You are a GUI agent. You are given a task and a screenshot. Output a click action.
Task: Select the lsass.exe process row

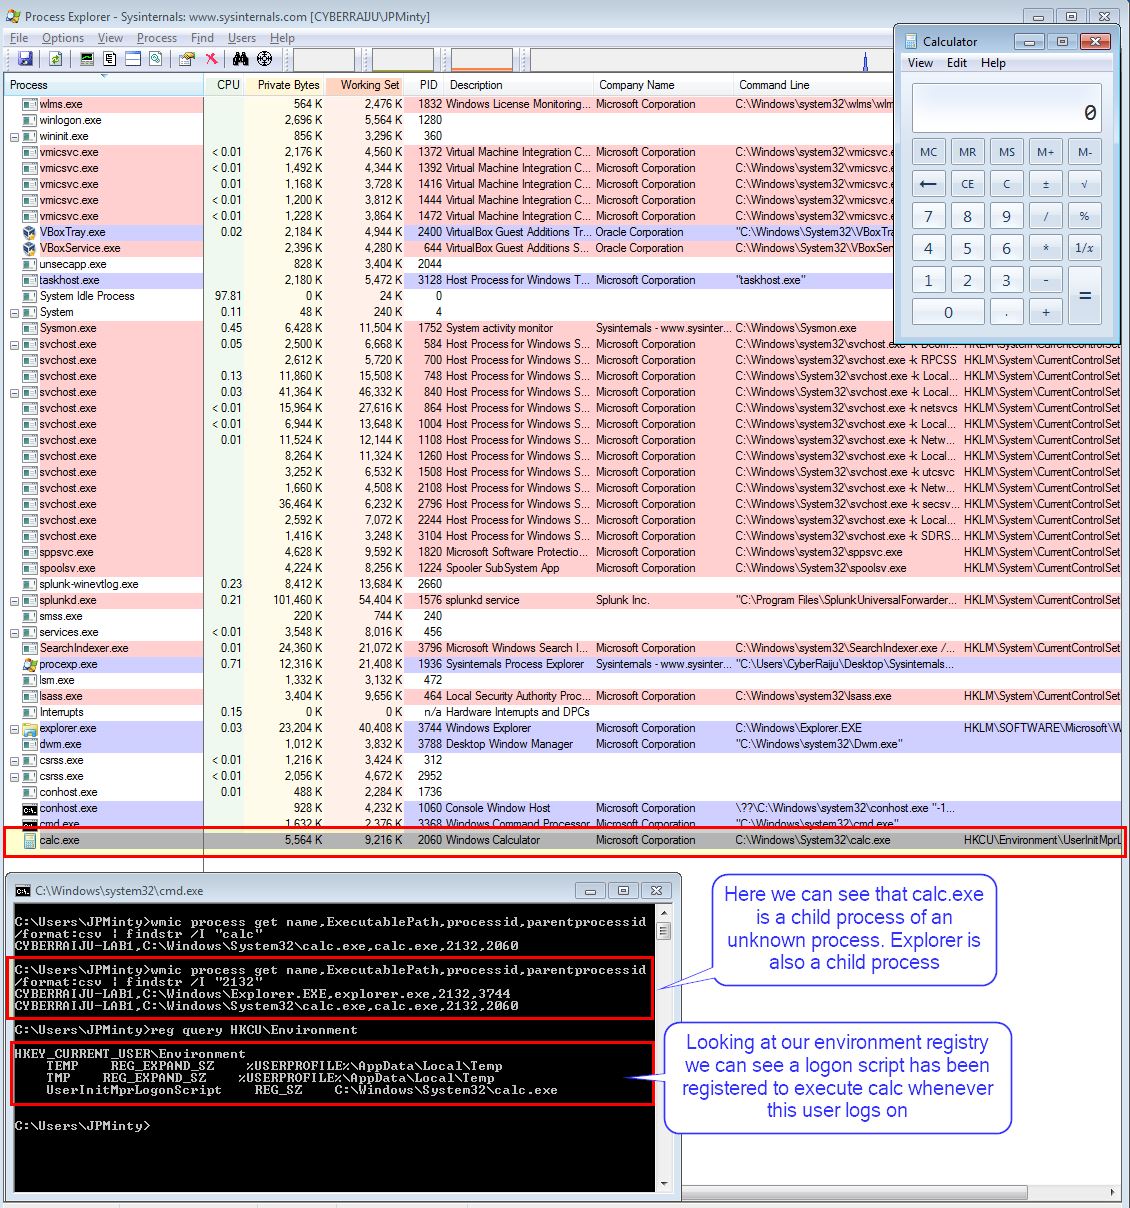pos(562,696)
